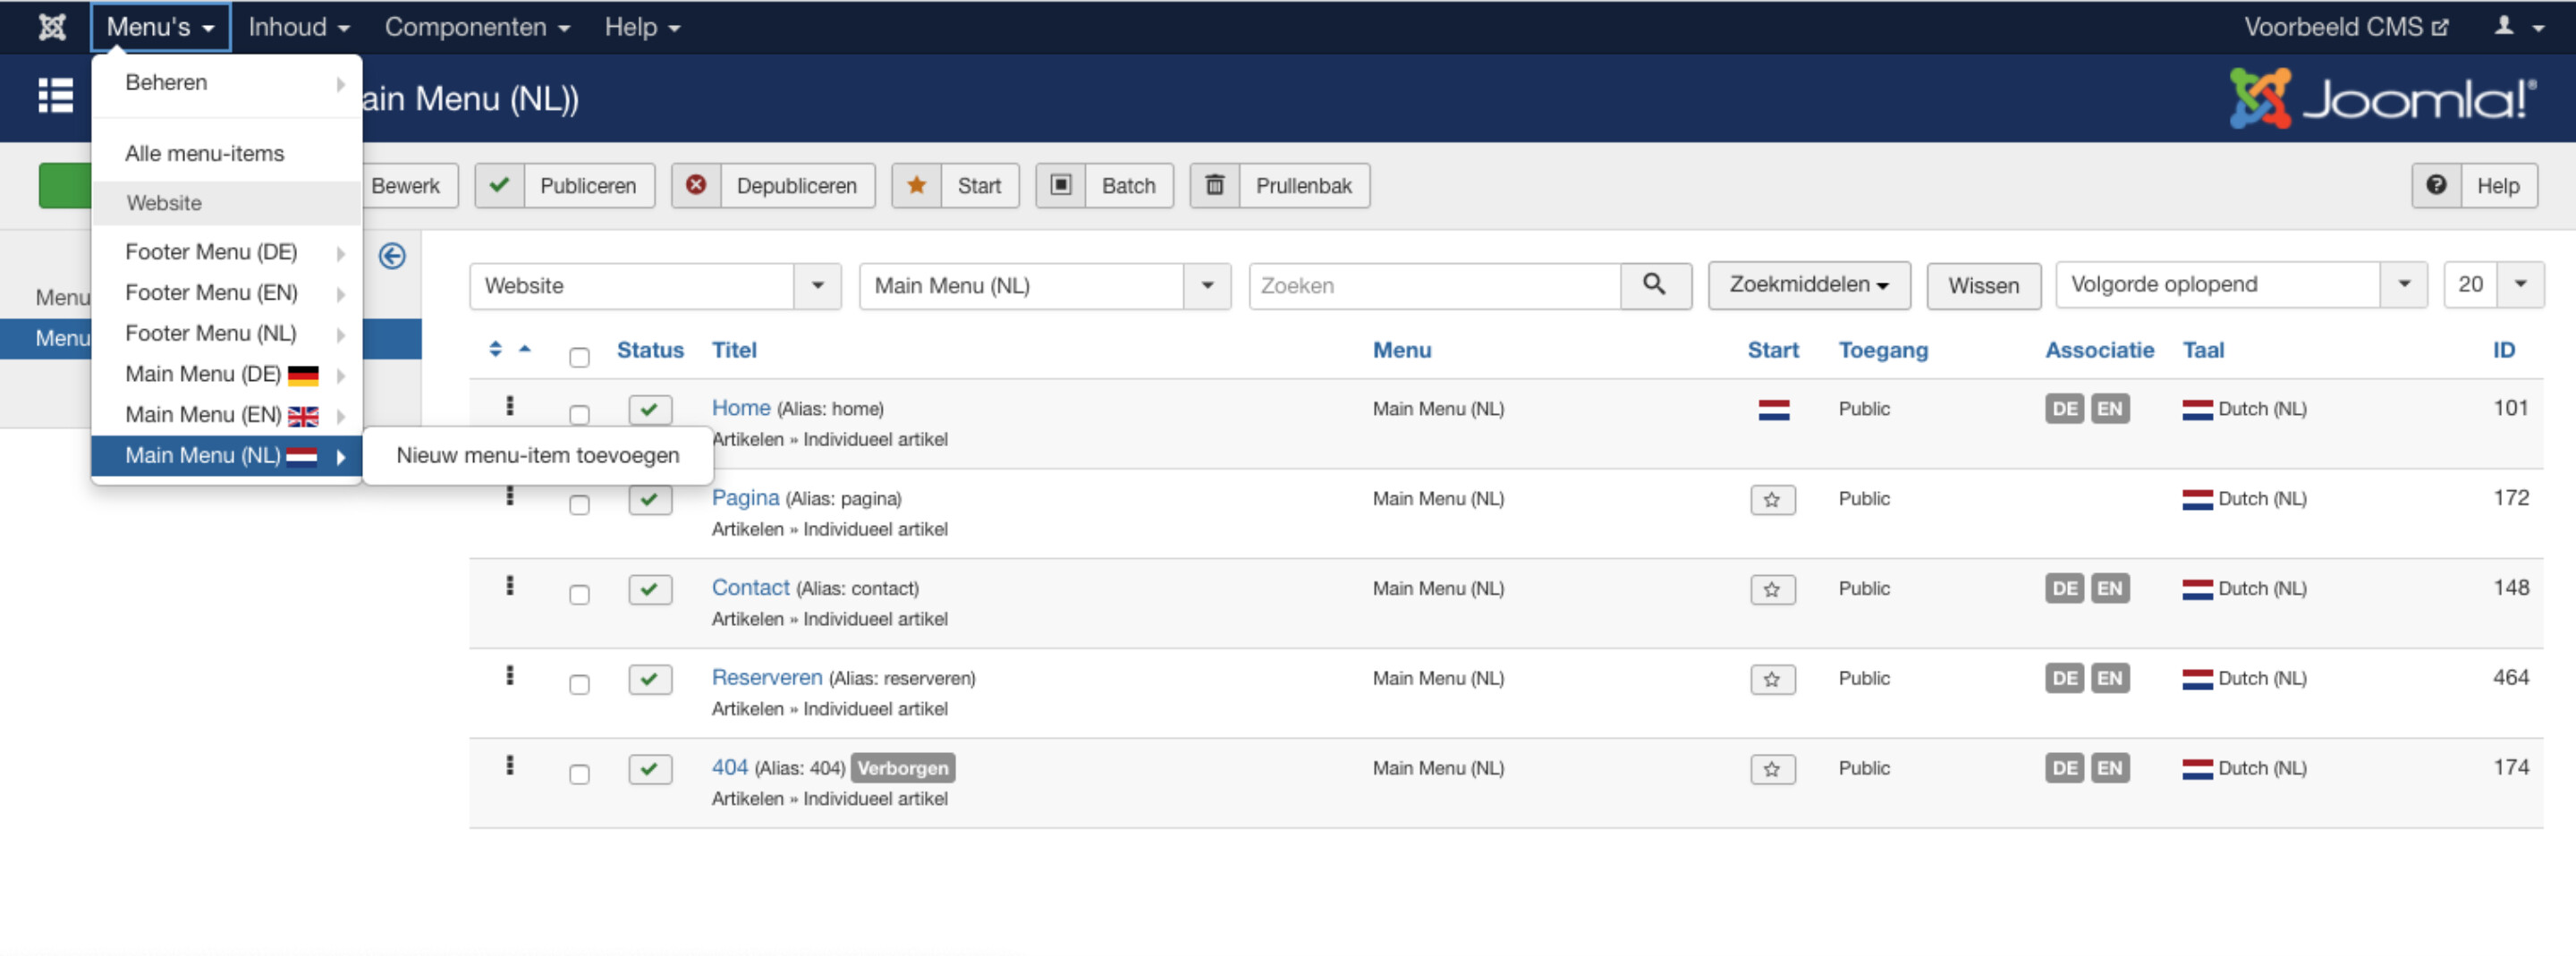The height and width of the screenshot is (956, 2576).
Task: Collapse sidebar with the circled arrow icon
Action: pyautogui.click(x=392, y=256)
